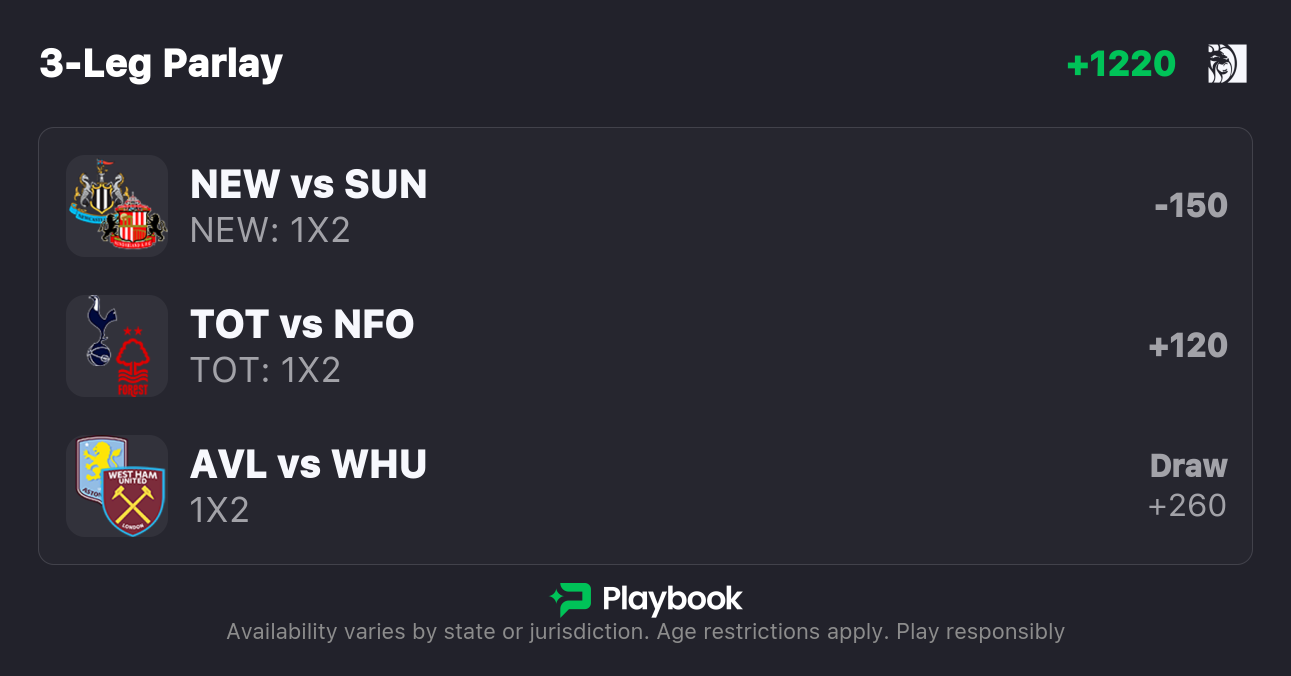Select the -150 odds for Newcastle

click(1190, 206)
